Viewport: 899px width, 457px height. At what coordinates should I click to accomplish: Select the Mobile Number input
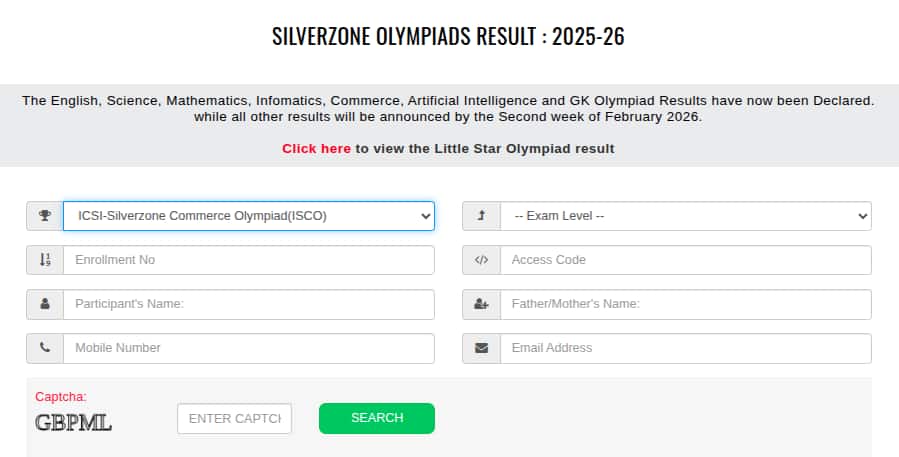point(248,348)
